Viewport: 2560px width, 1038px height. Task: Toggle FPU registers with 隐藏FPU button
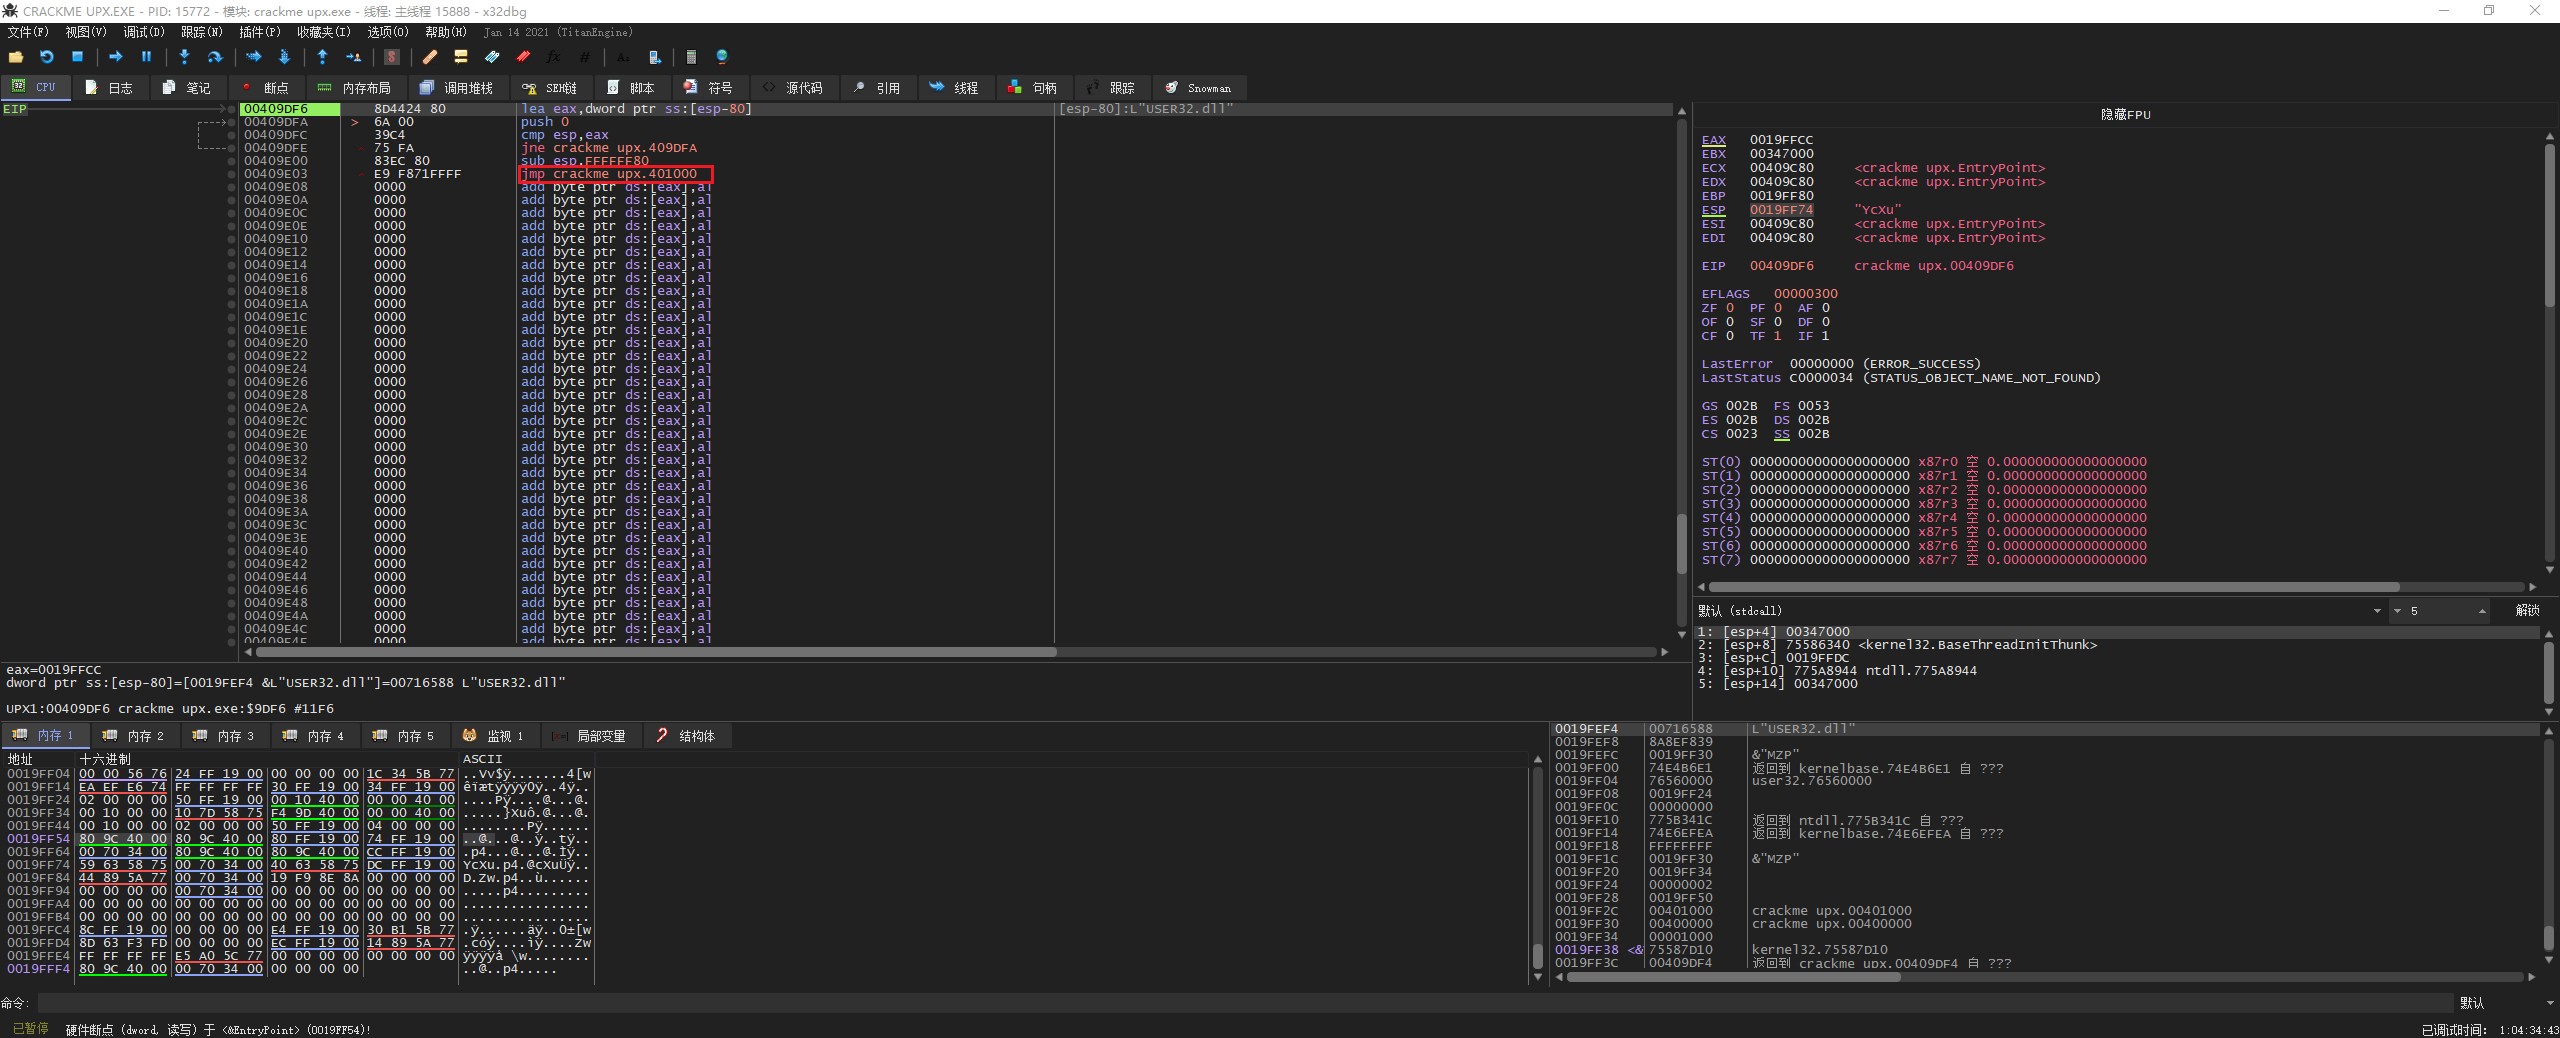pos(2125,115)
